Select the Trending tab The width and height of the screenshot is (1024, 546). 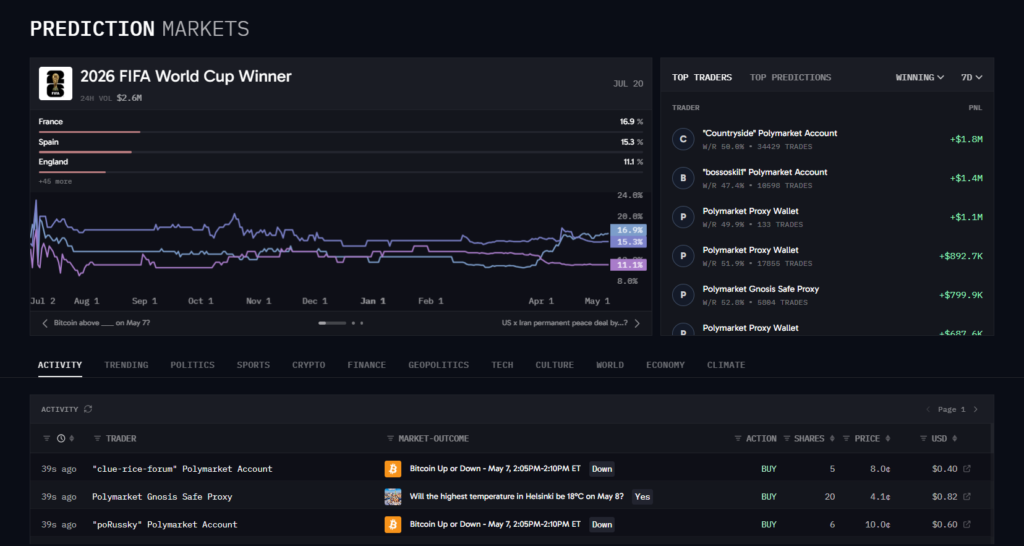coord(126,365)
